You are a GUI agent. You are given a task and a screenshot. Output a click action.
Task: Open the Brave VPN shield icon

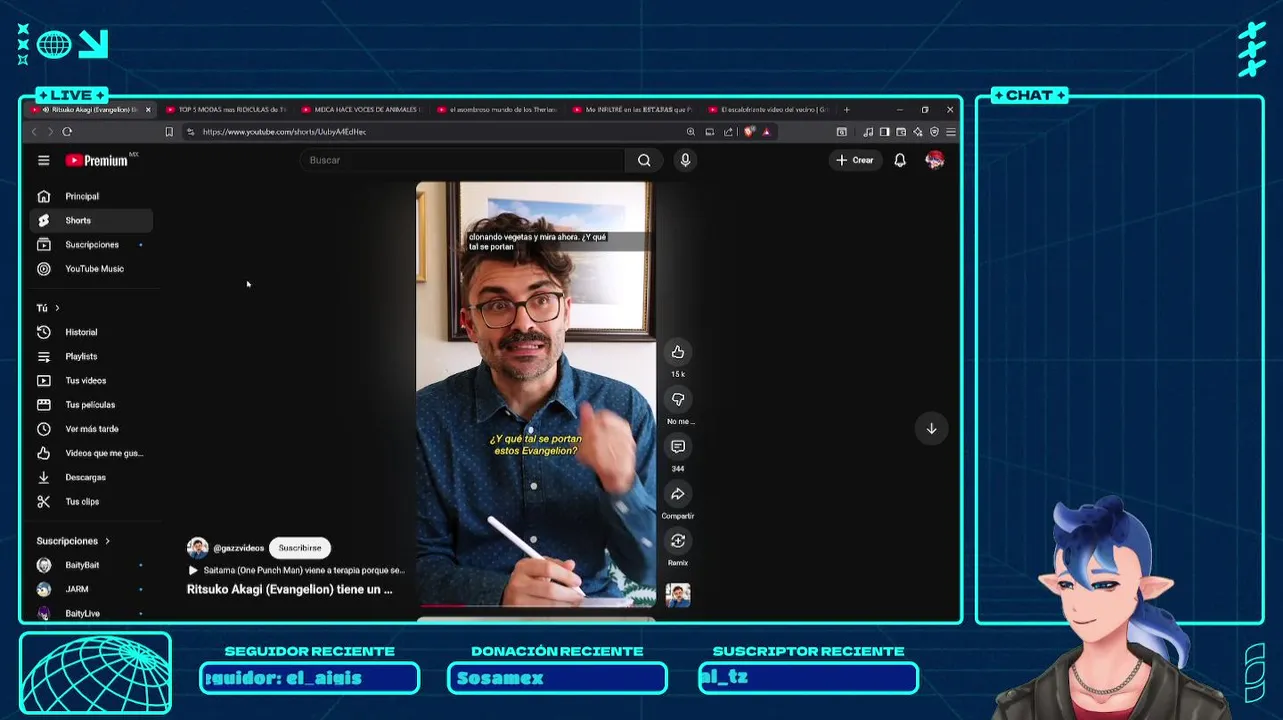click(934, 132)
